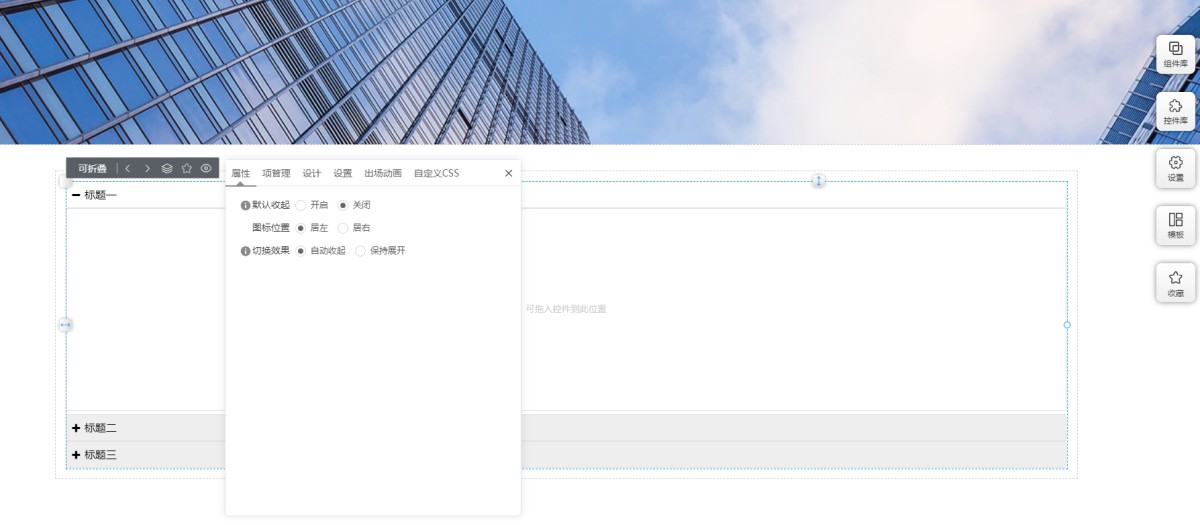Screen dimensions: 1200x525
Task: Open the 模板 templates panel
Action: tap(1175, 225)
